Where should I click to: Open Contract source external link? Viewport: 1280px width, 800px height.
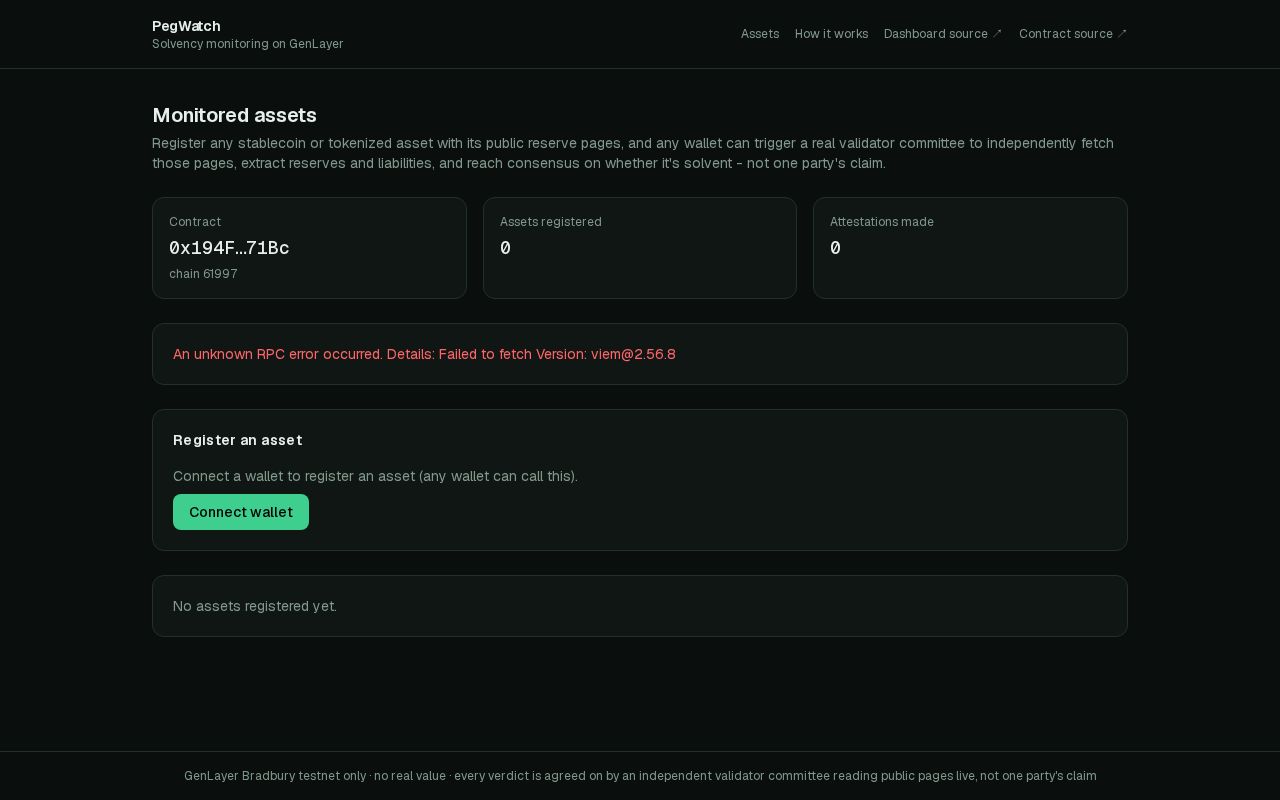pyautogui.click(x=1073, y=34)
